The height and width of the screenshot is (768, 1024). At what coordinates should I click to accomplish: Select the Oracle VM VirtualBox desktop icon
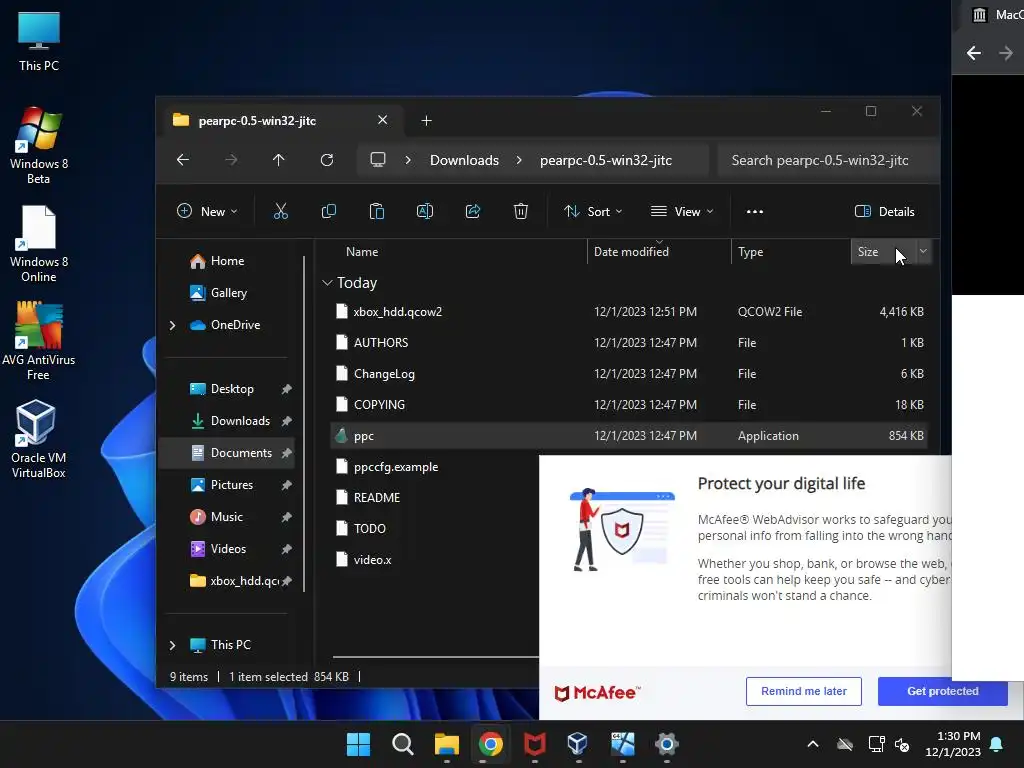point(39,440)
